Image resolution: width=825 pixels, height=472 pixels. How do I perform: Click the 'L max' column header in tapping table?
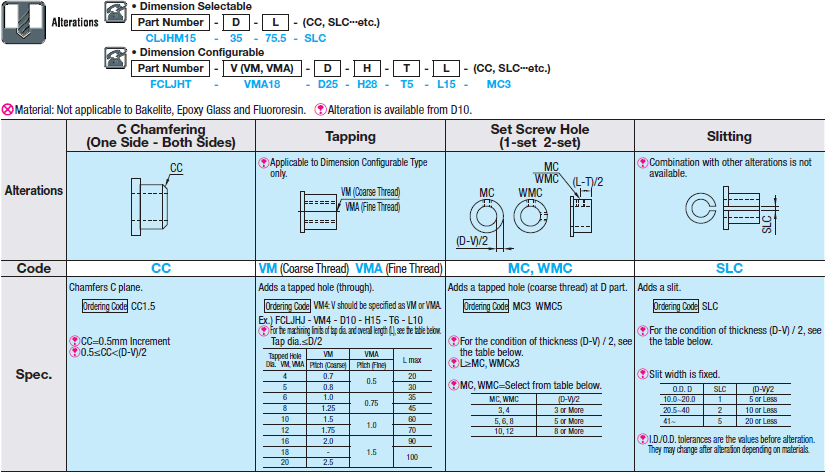tap(412, 360)
